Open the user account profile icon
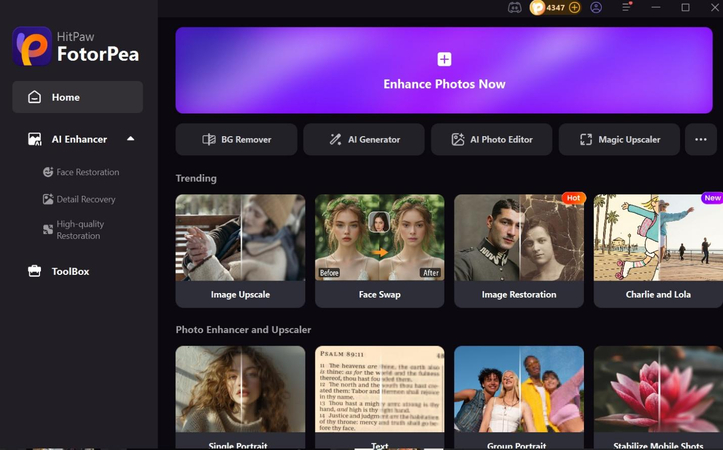723x450 pixels. coord(596,7)
